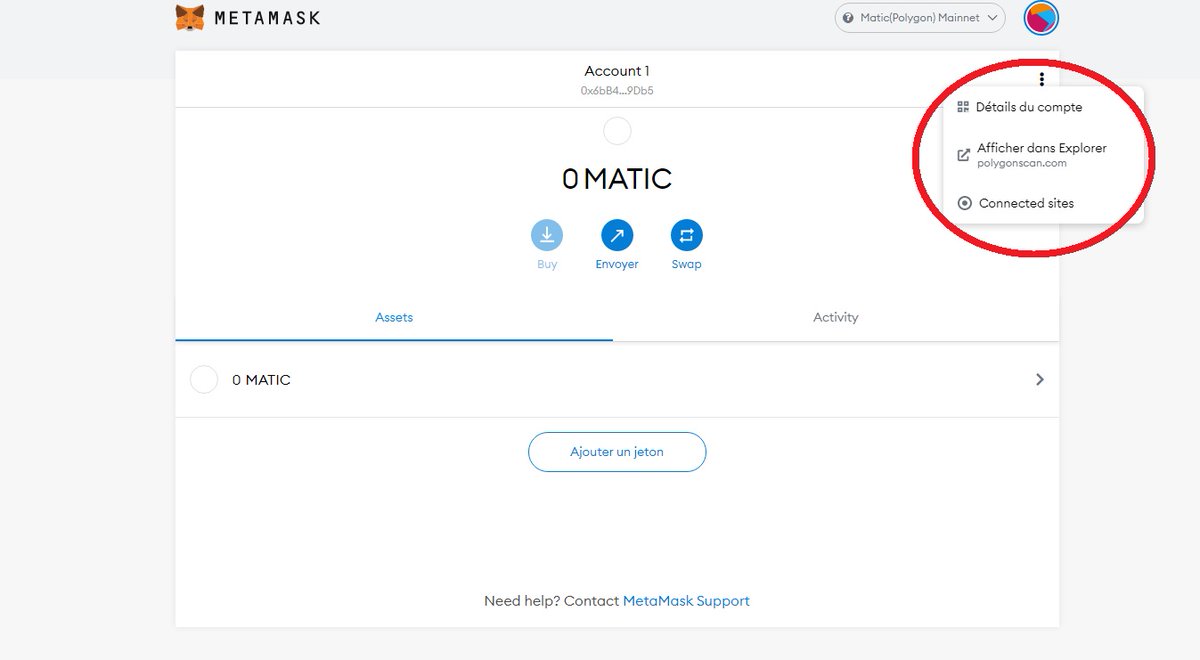Open Connected sites menu entry
Image resolution: width=1200 pixels, height=660 pixels.
[1043, 203]
